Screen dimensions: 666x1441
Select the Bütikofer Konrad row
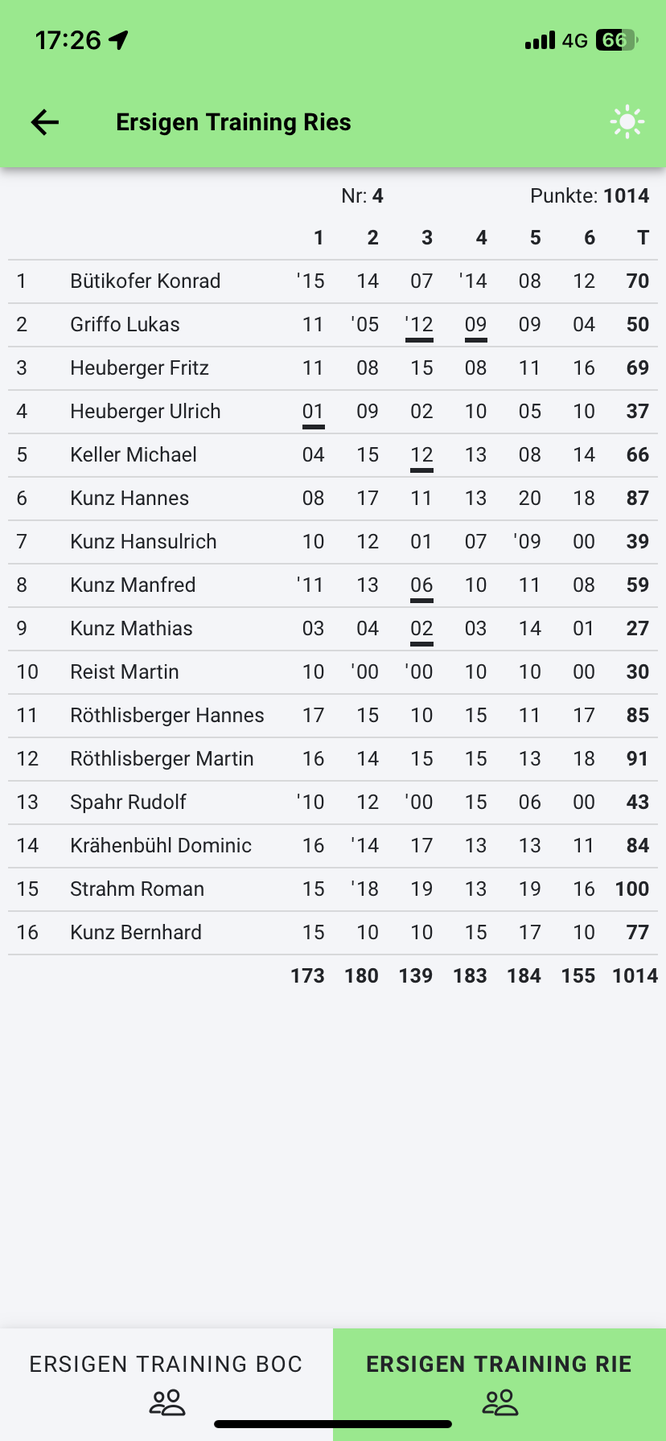(x=333, y=281)
